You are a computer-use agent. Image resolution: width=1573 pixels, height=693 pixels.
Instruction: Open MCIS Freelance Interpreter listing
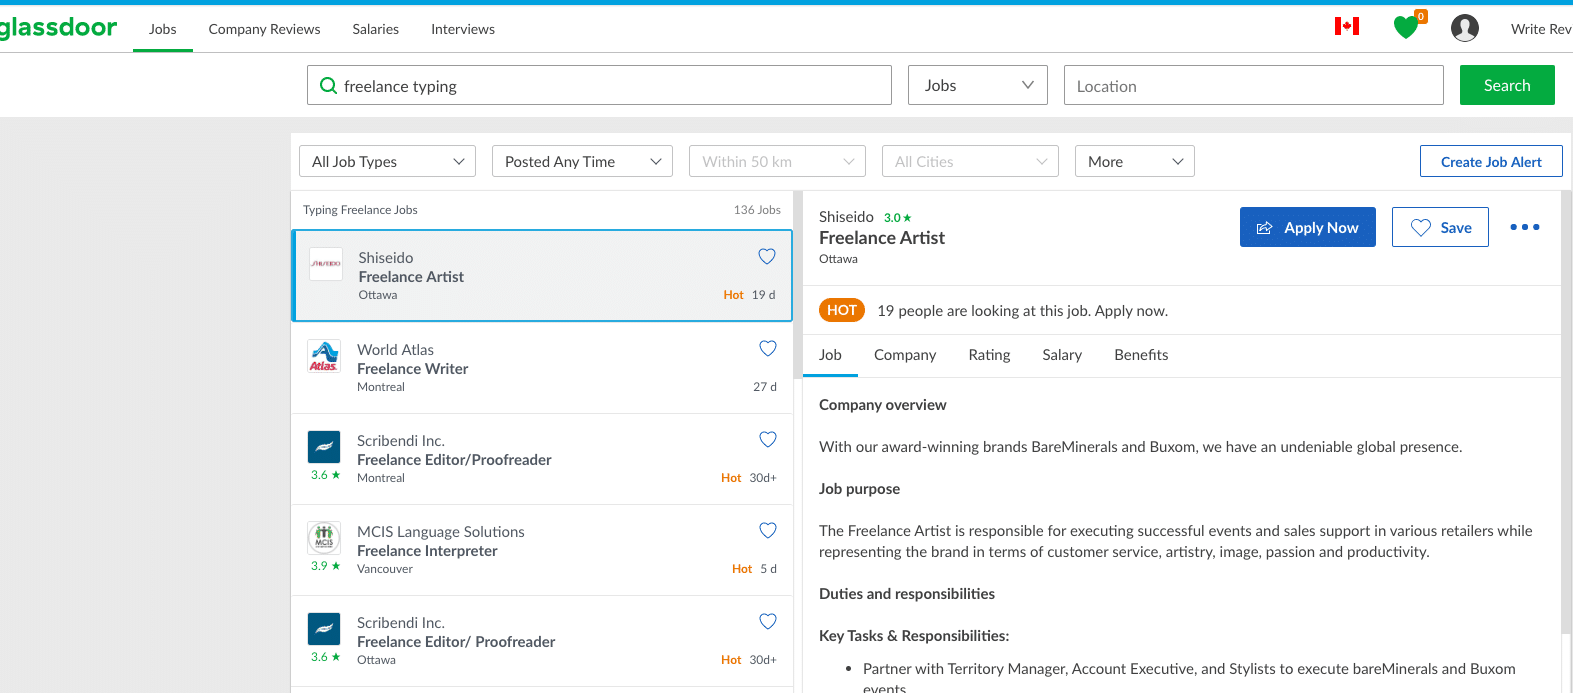(541, 550)
